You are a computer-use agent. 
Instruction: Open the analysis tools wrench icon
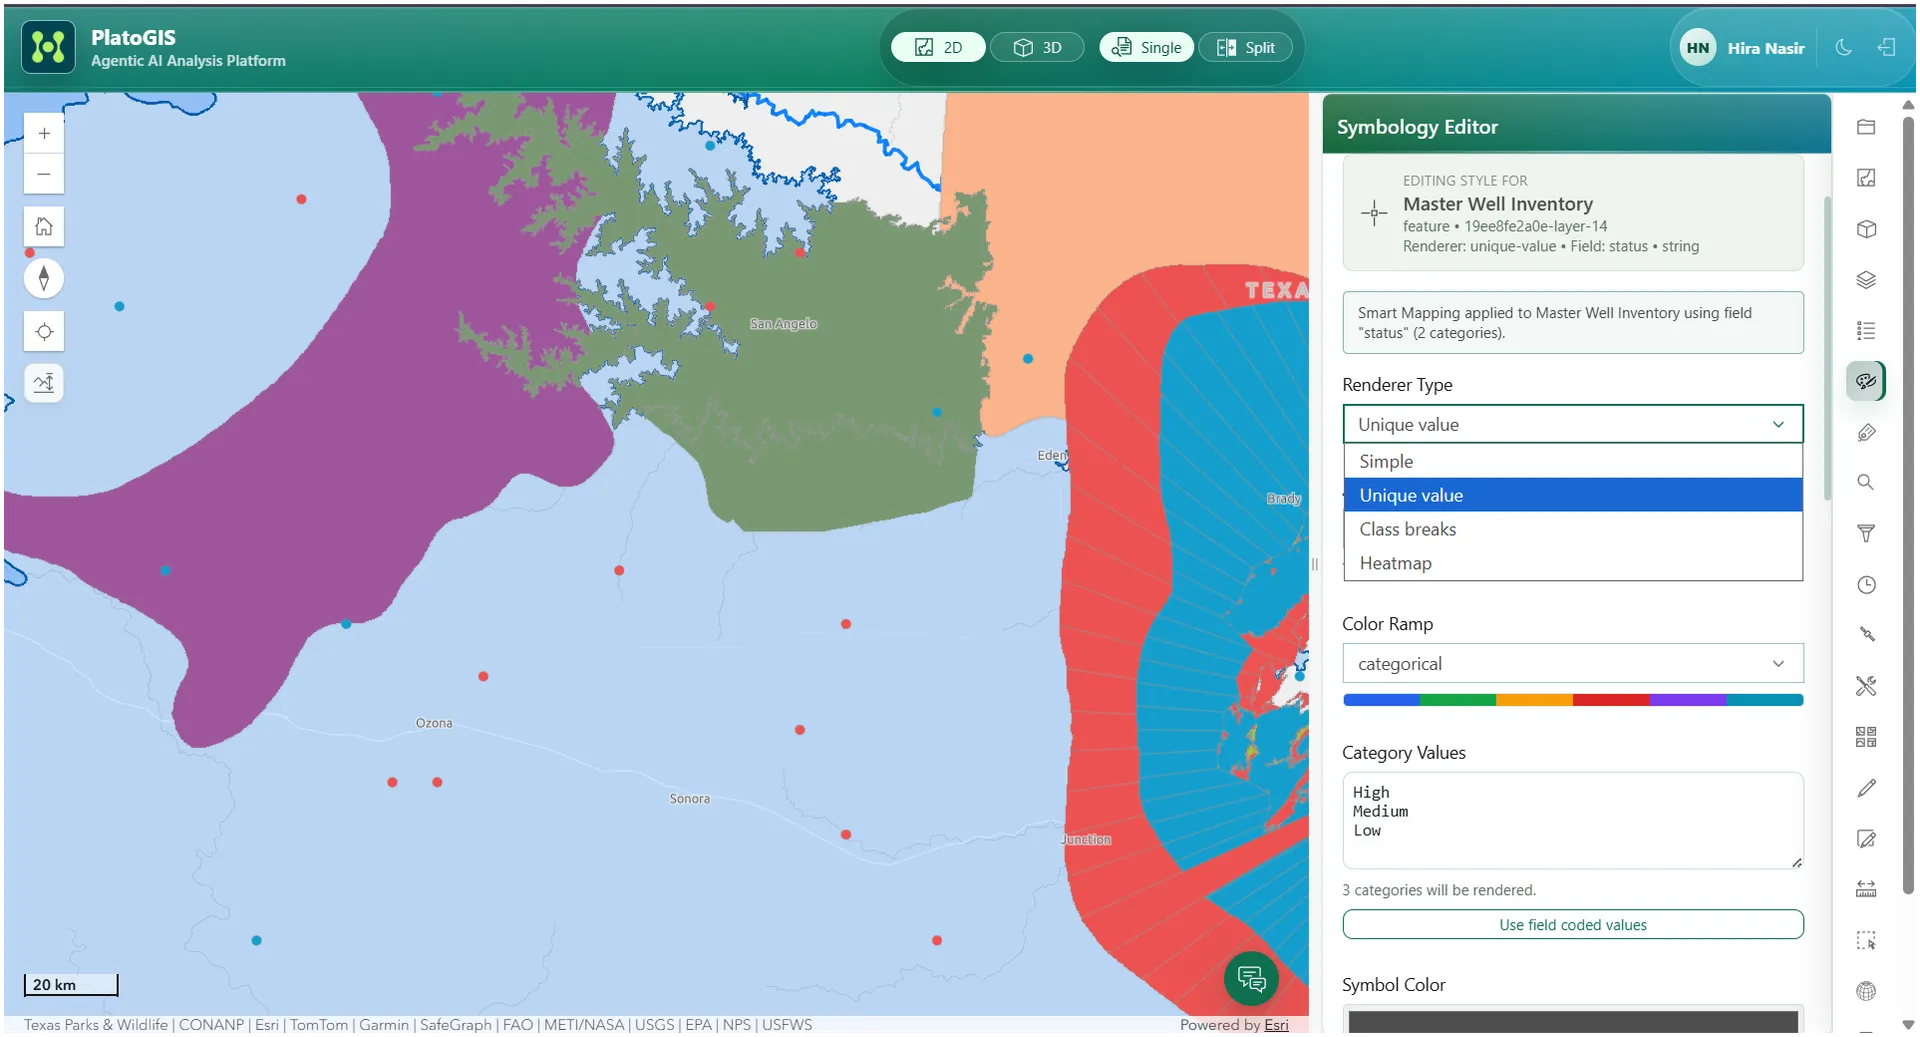click(1865, 686)
